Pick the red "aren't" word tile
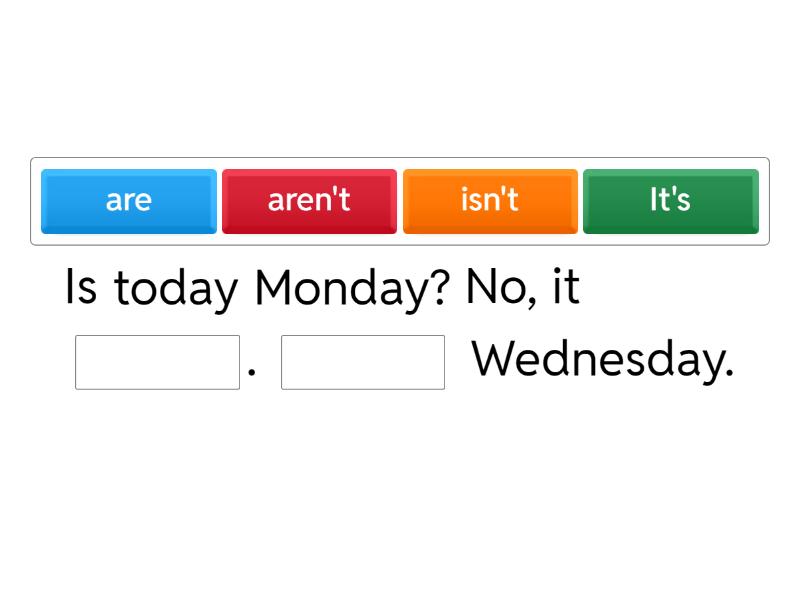 coord(309,201)
